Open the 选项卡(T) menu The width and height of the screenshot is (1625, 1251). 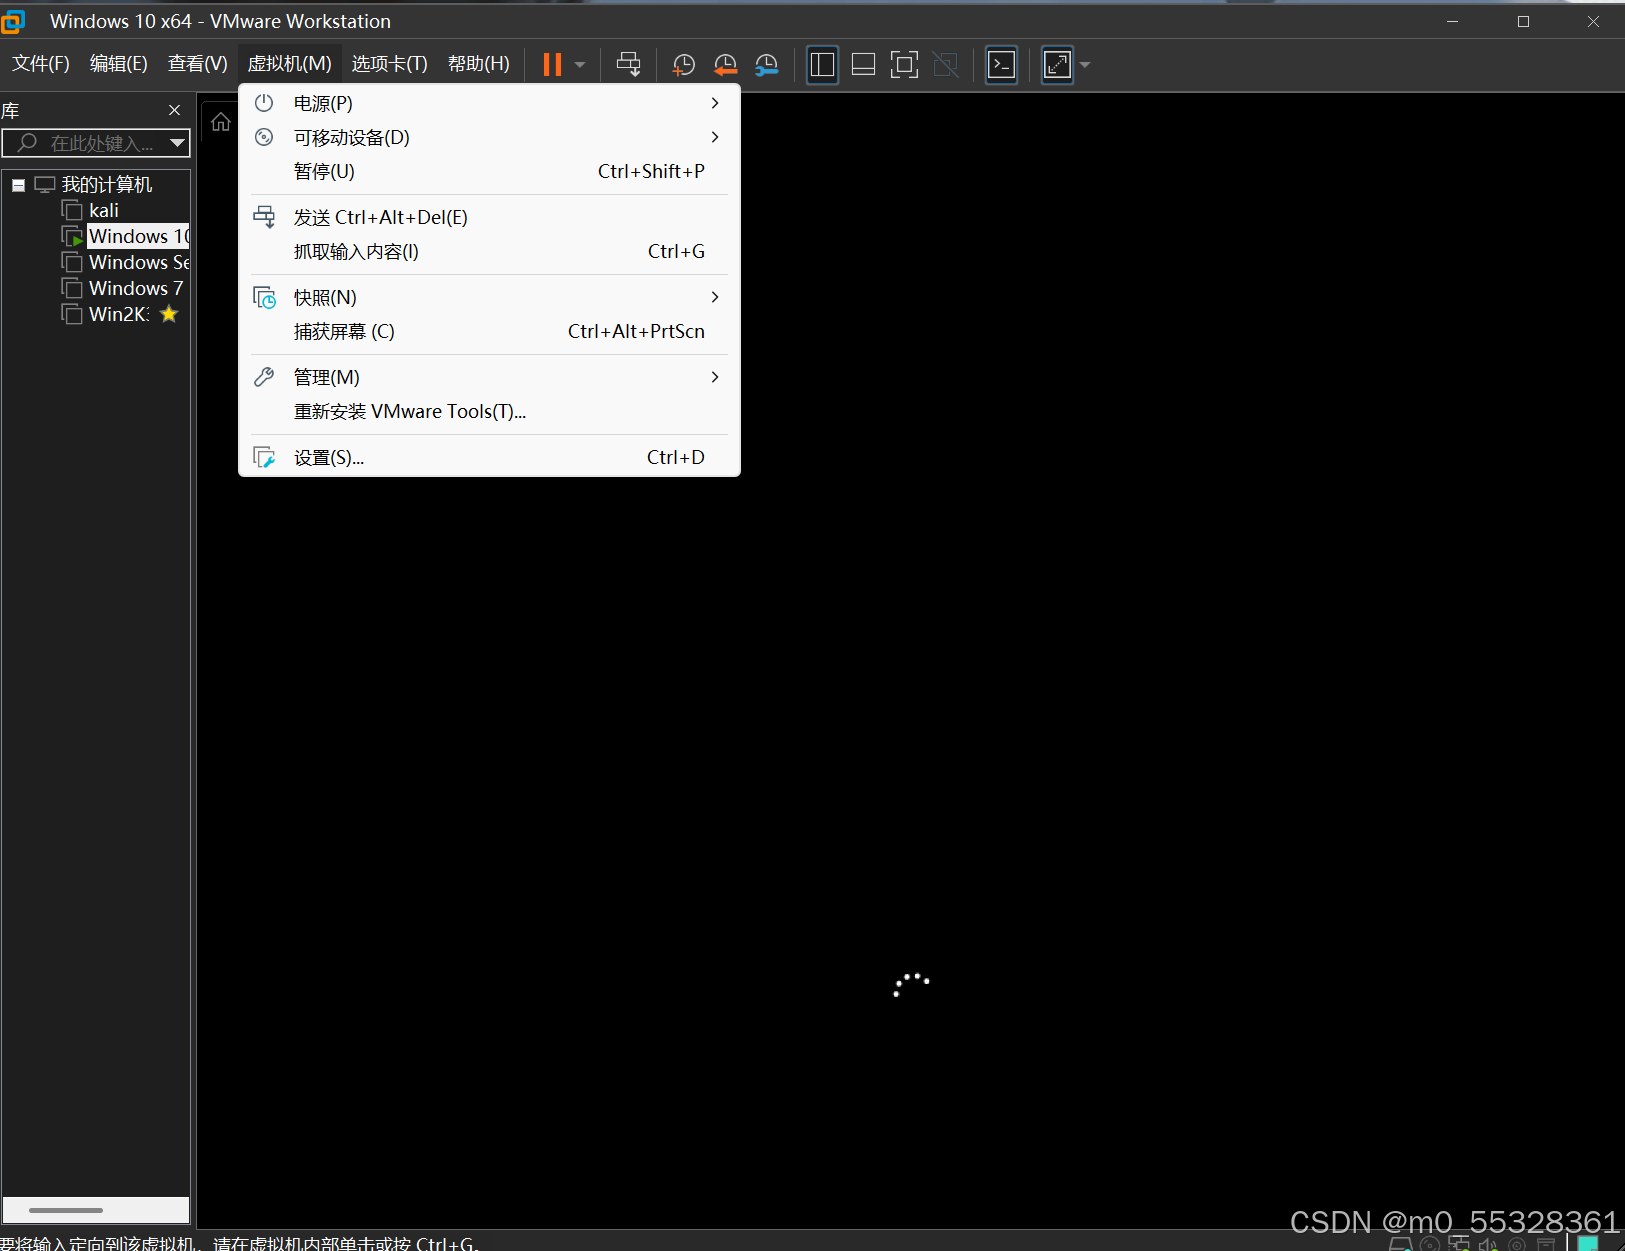tap(389, 64)
